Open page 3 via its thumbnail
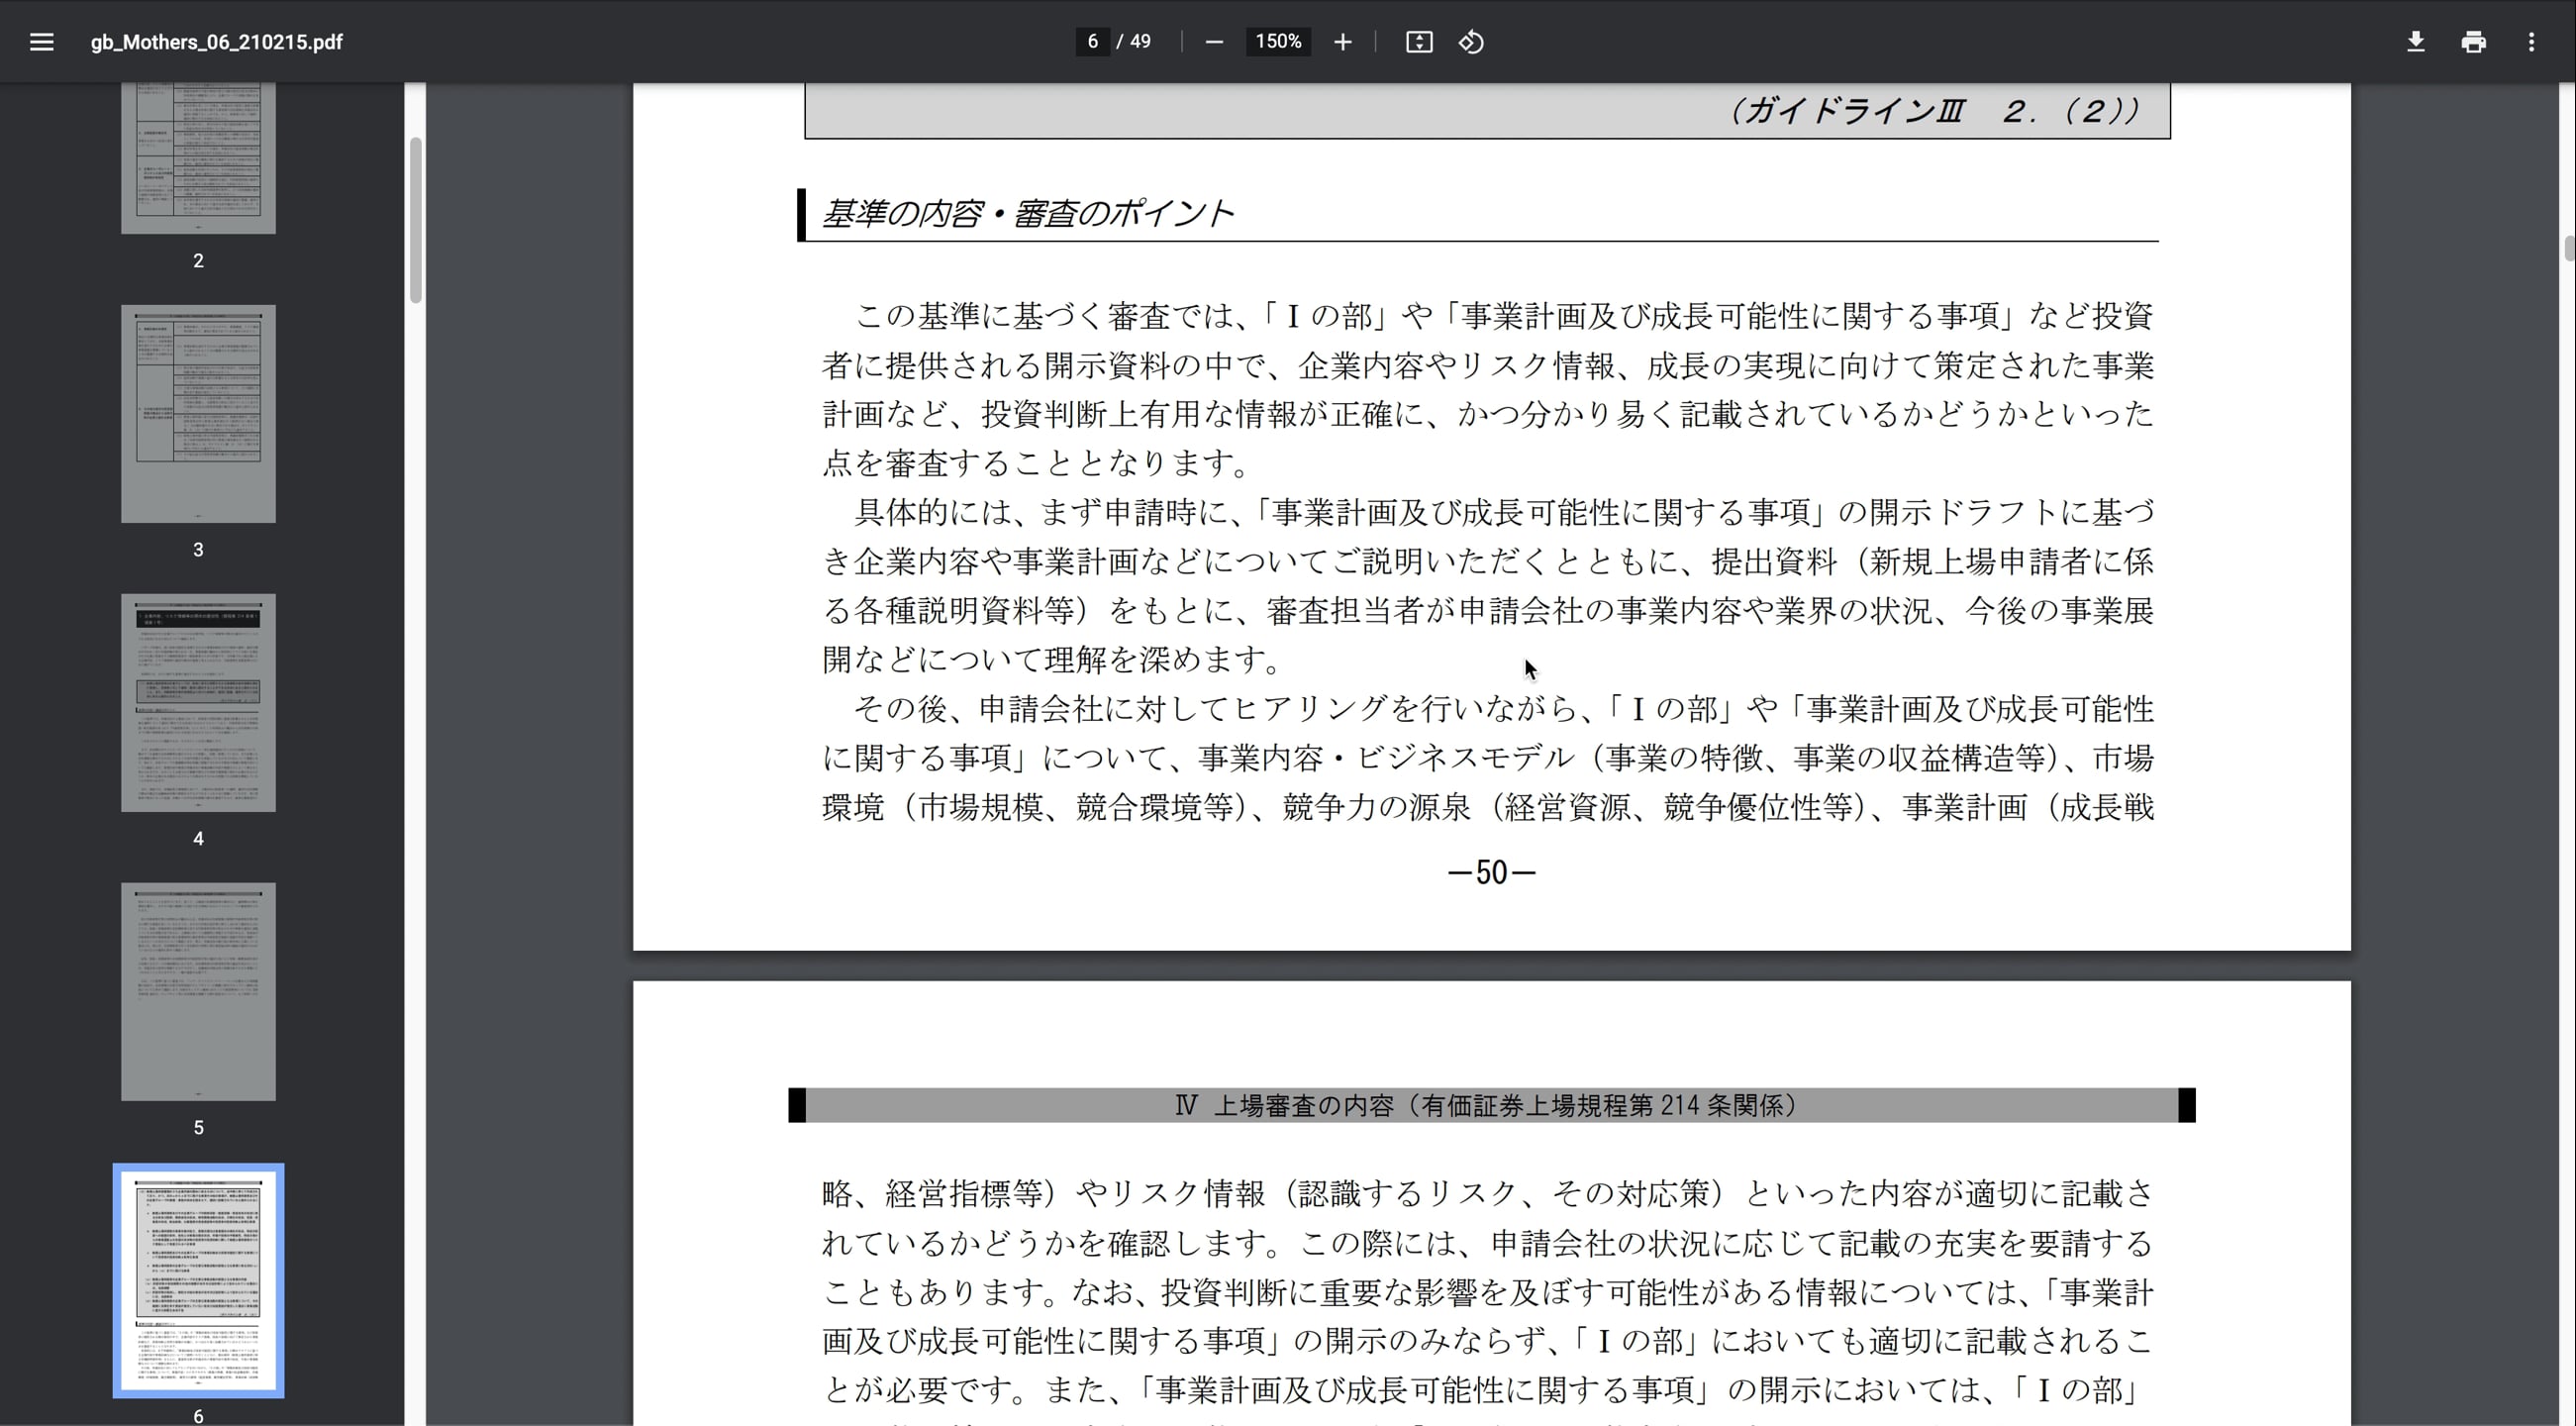 (x=198, y=413)
